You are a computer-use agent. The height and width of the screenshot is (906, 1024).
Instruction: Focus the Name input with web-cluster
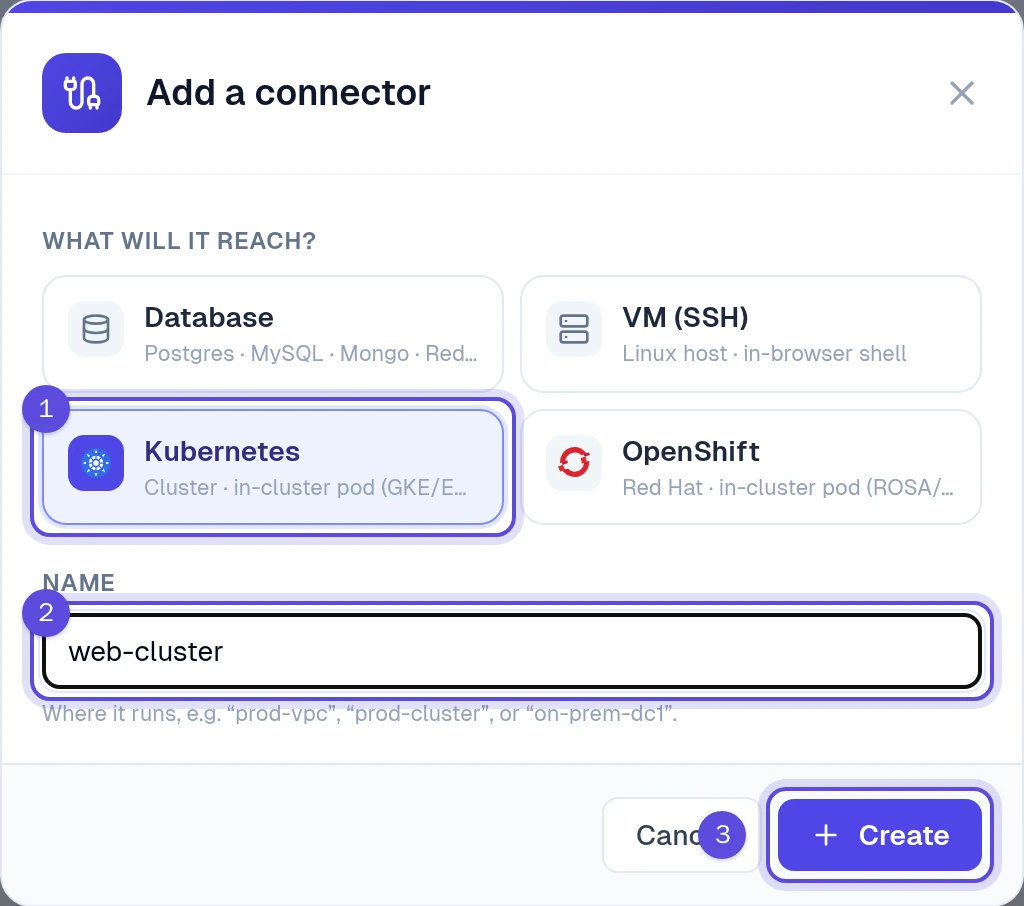point(512,651)
